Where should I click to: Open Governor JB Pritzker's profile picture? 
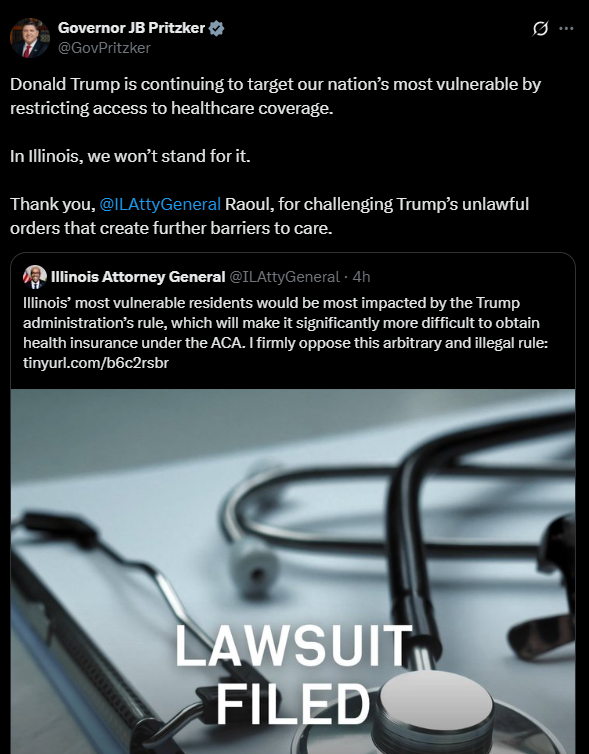30,38
